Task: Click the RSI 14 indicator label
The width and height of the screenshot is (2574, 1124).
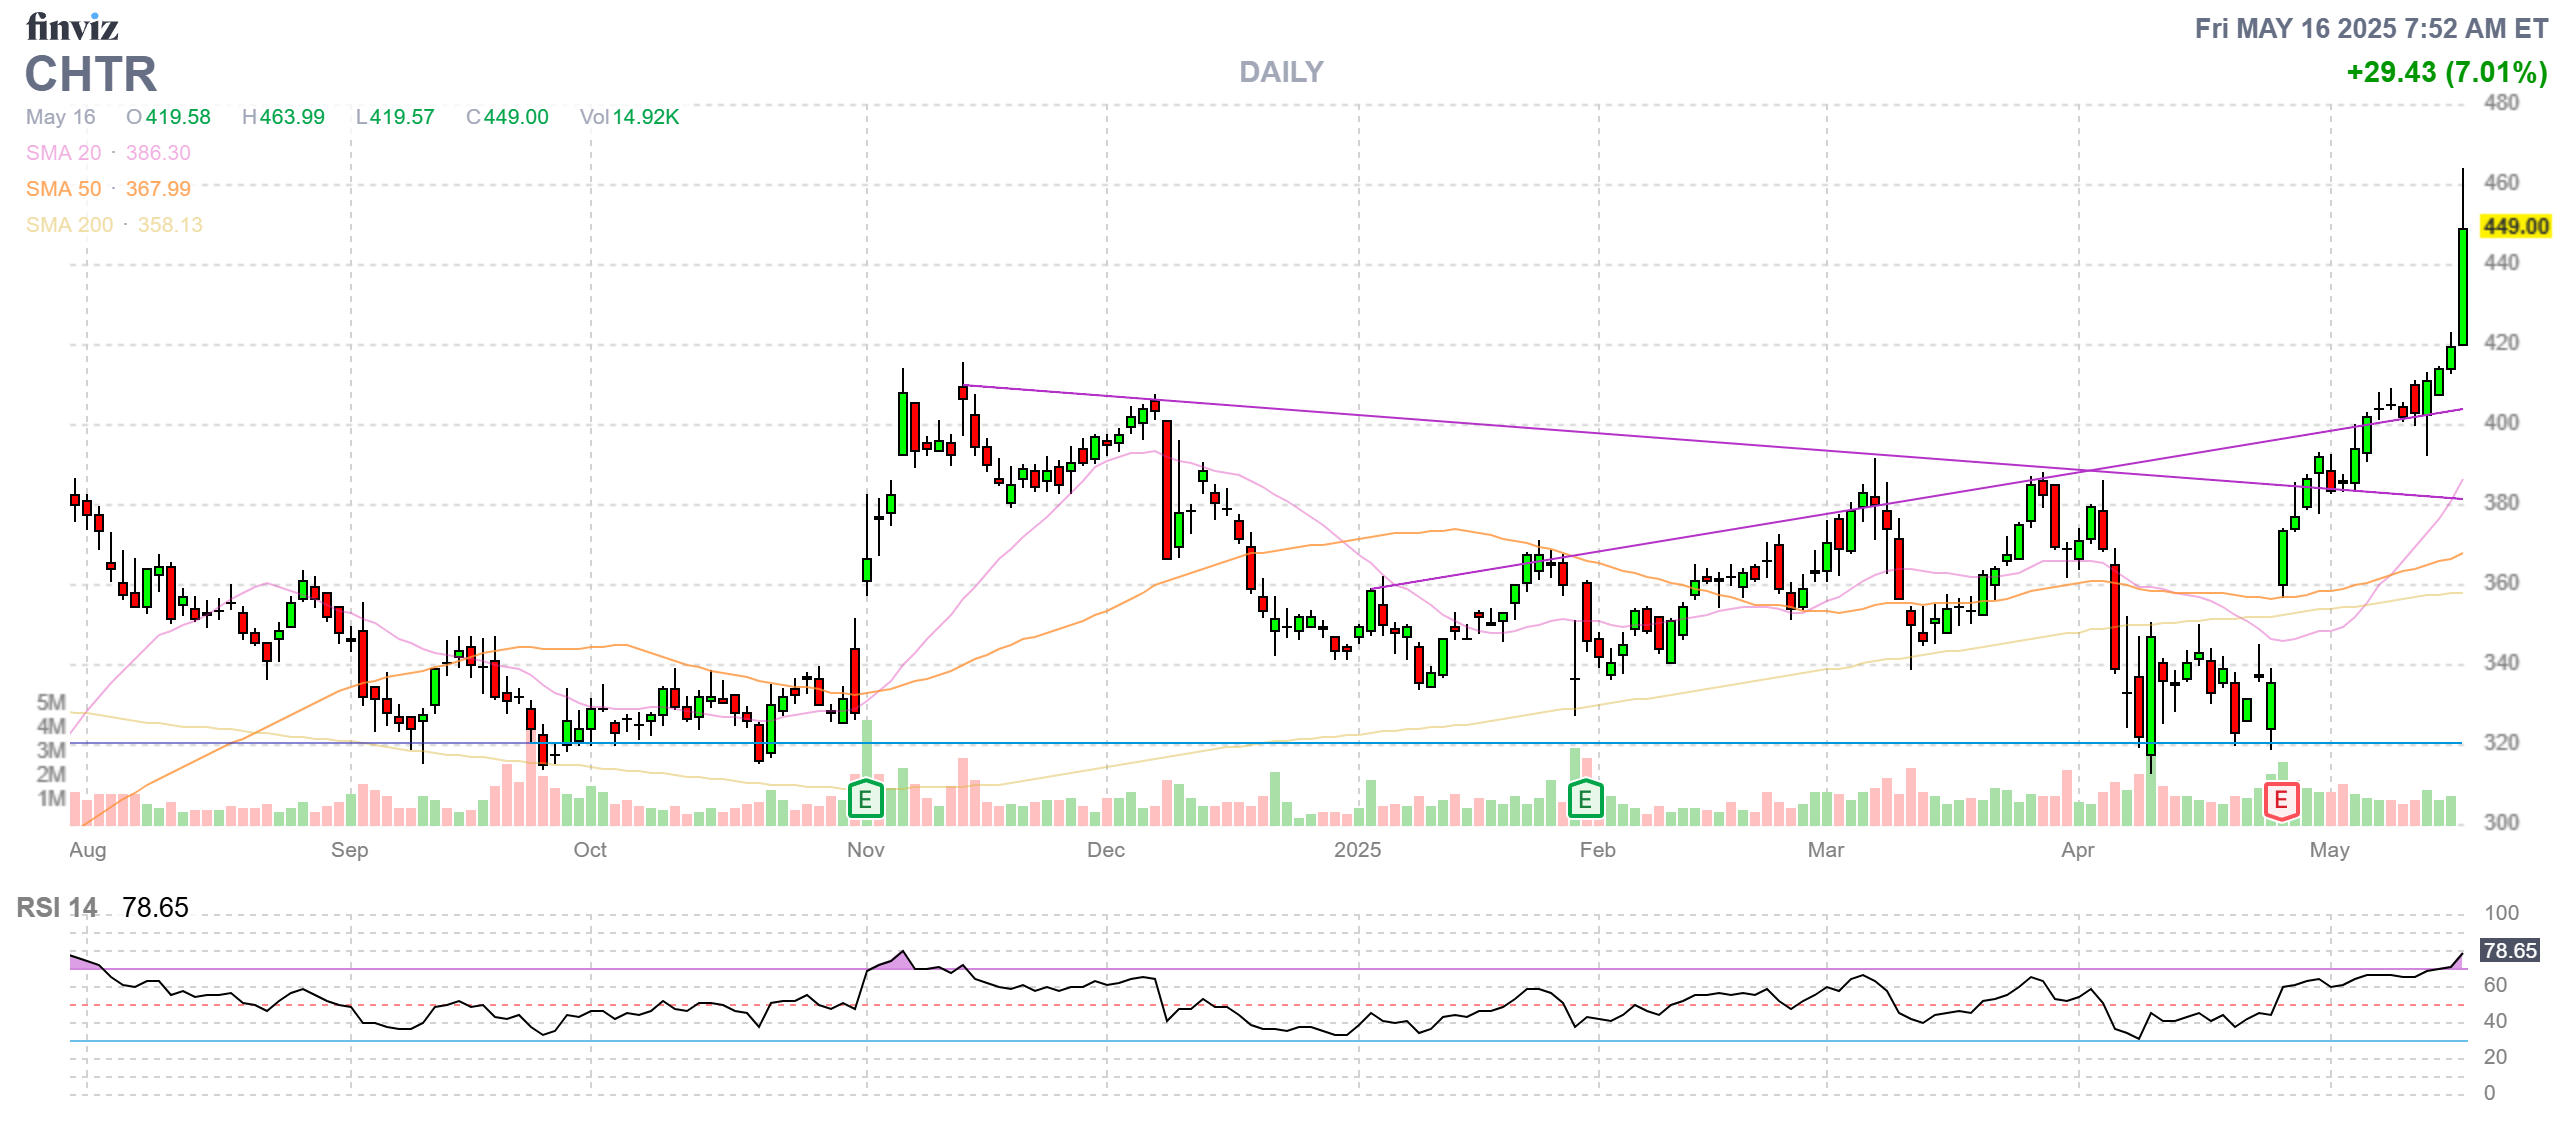Action: [x=57, y=908]
